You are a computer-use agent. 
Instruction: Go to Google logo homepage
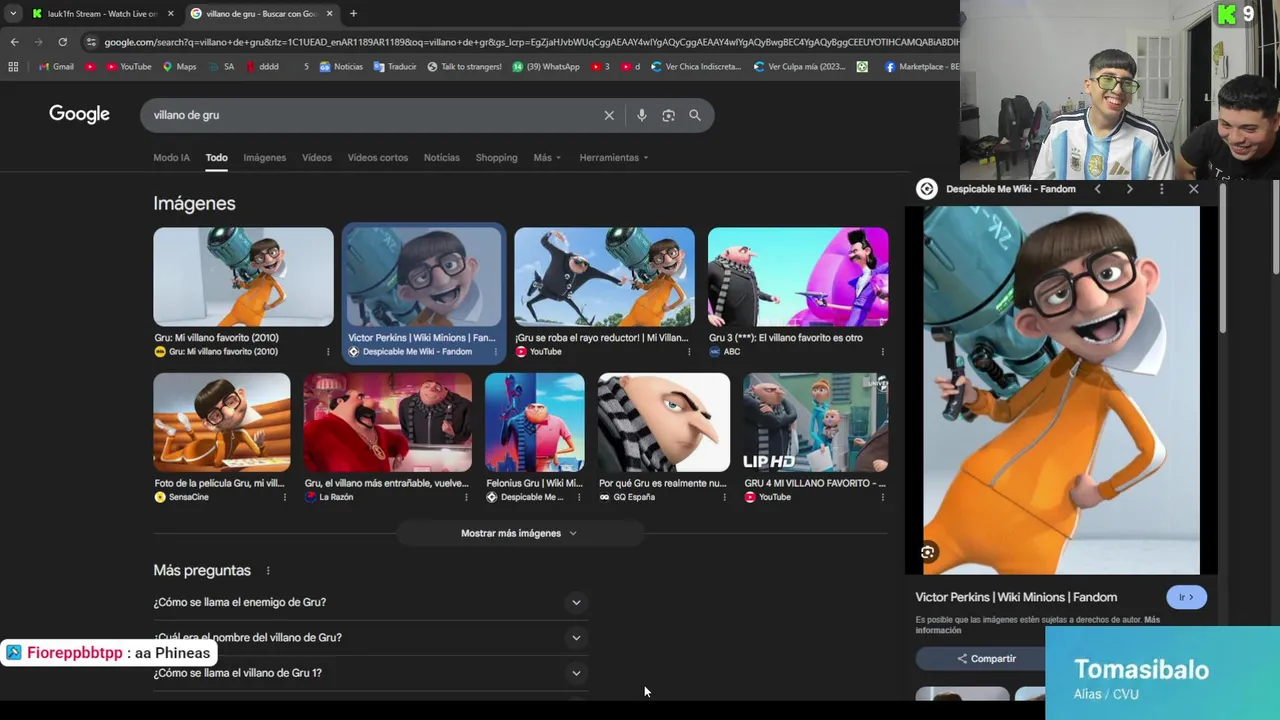click(79, 114)
